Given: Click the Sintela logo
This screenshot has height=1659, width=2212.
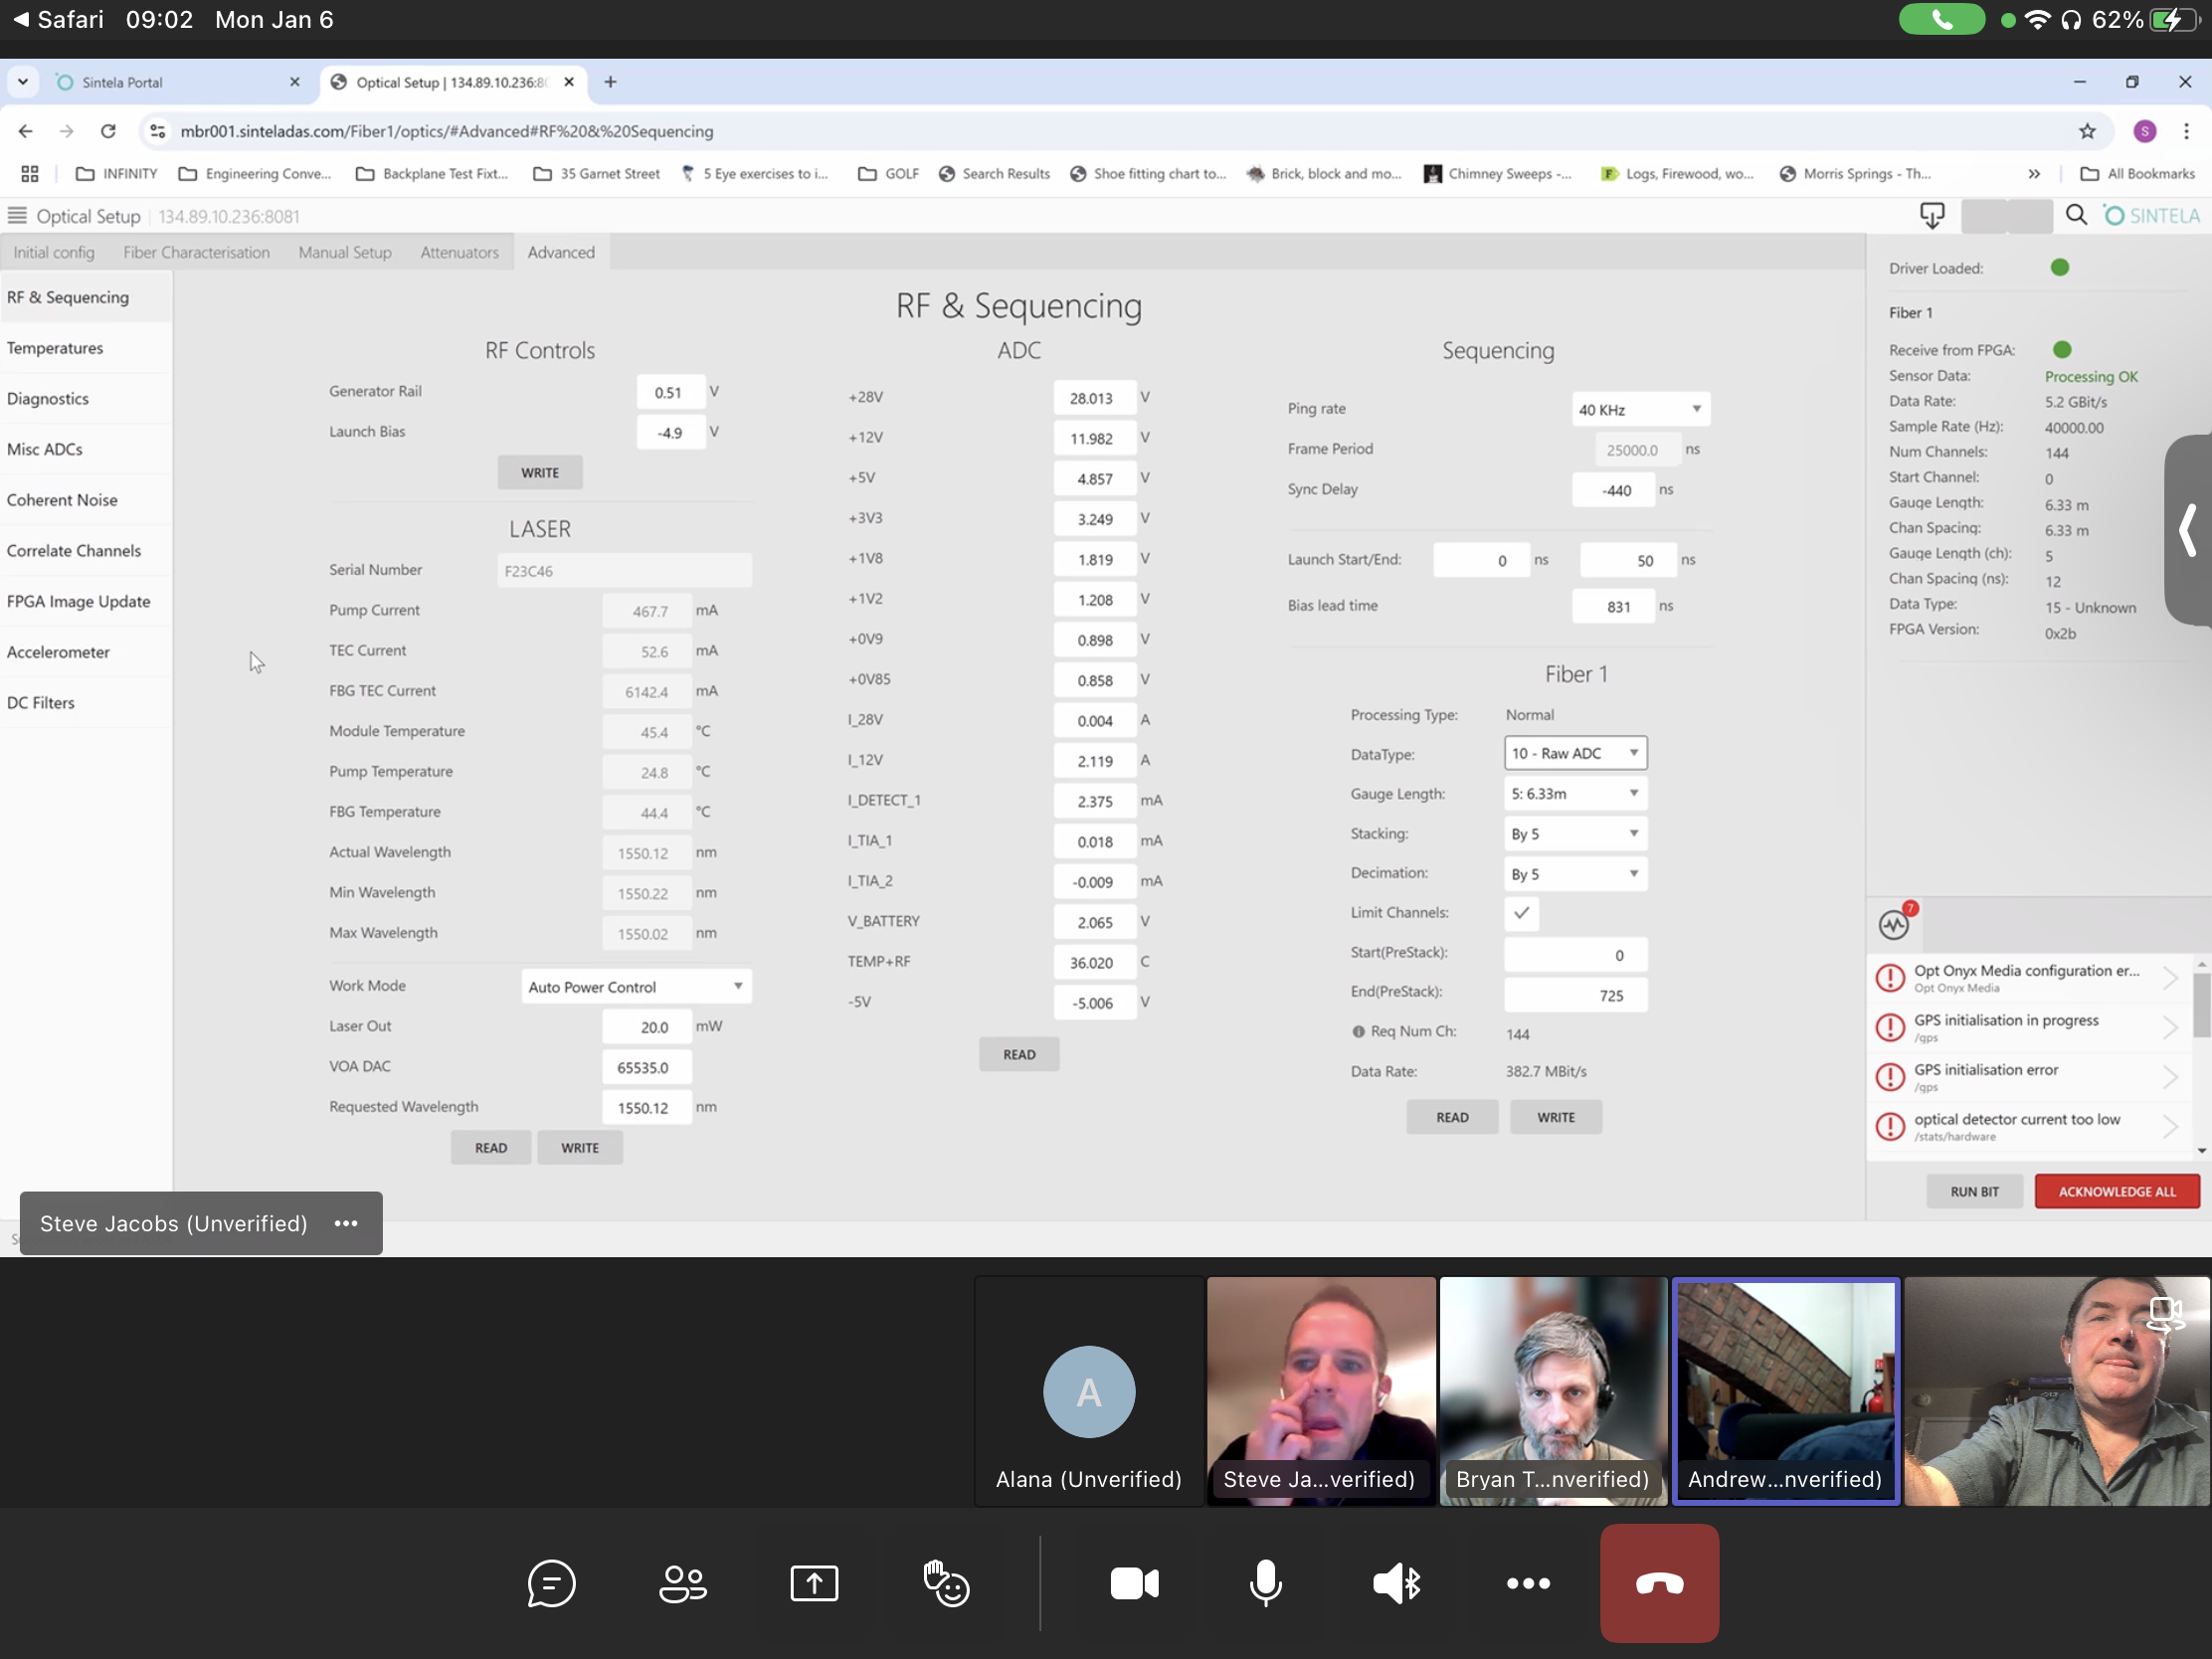Looking at the screenshot, I should coord(2150,216).
